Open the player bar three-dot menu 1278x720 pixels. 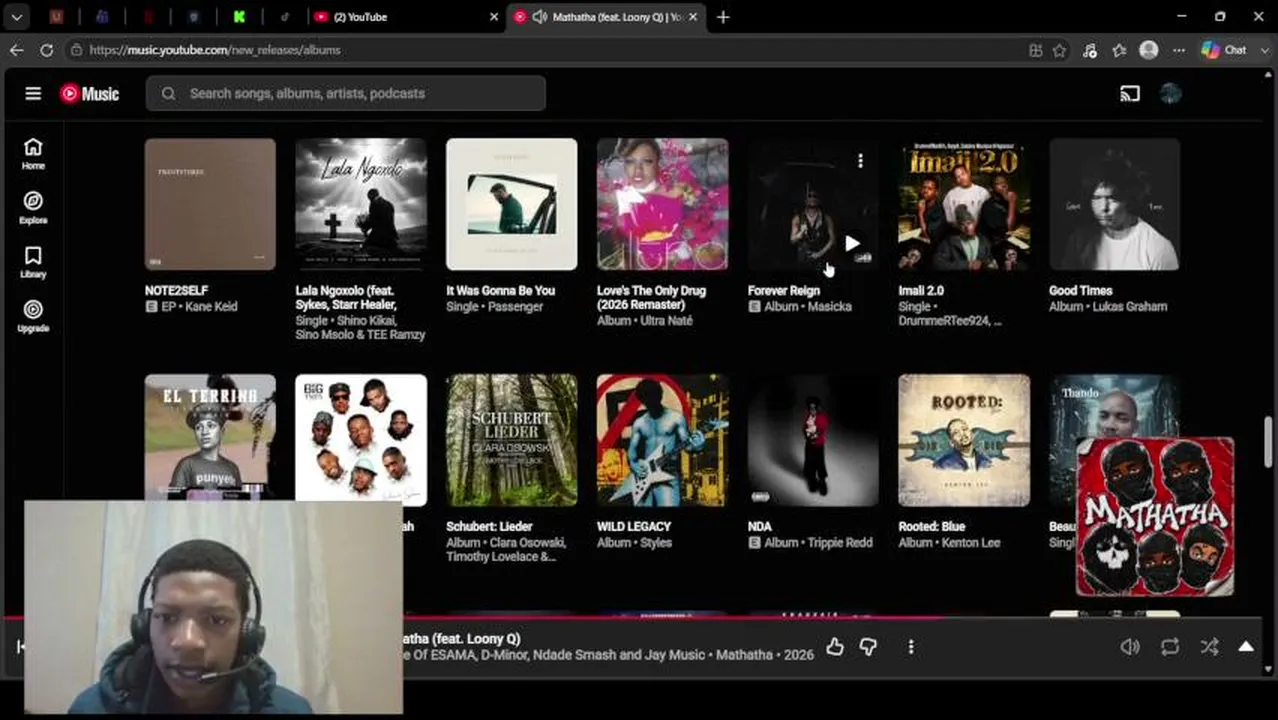pos(910,647)
